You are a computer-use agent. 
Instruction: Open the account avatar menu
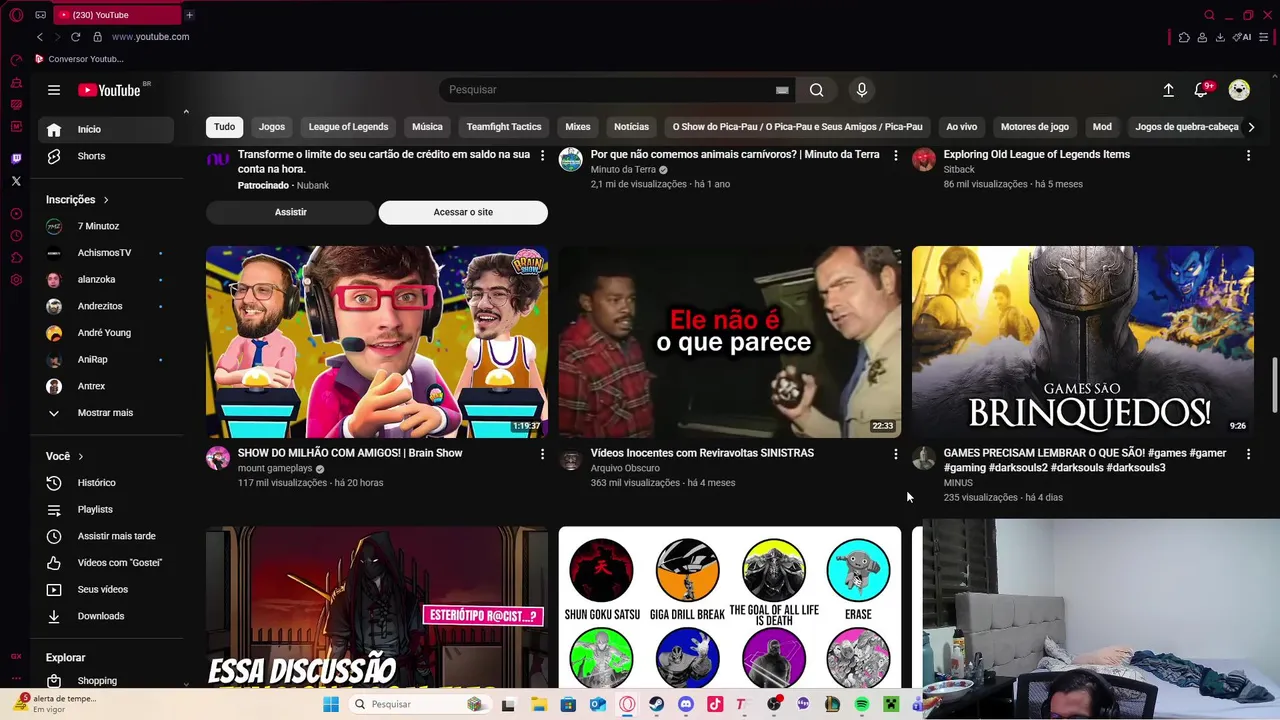pyautogui.click(x=1239, y=90)
